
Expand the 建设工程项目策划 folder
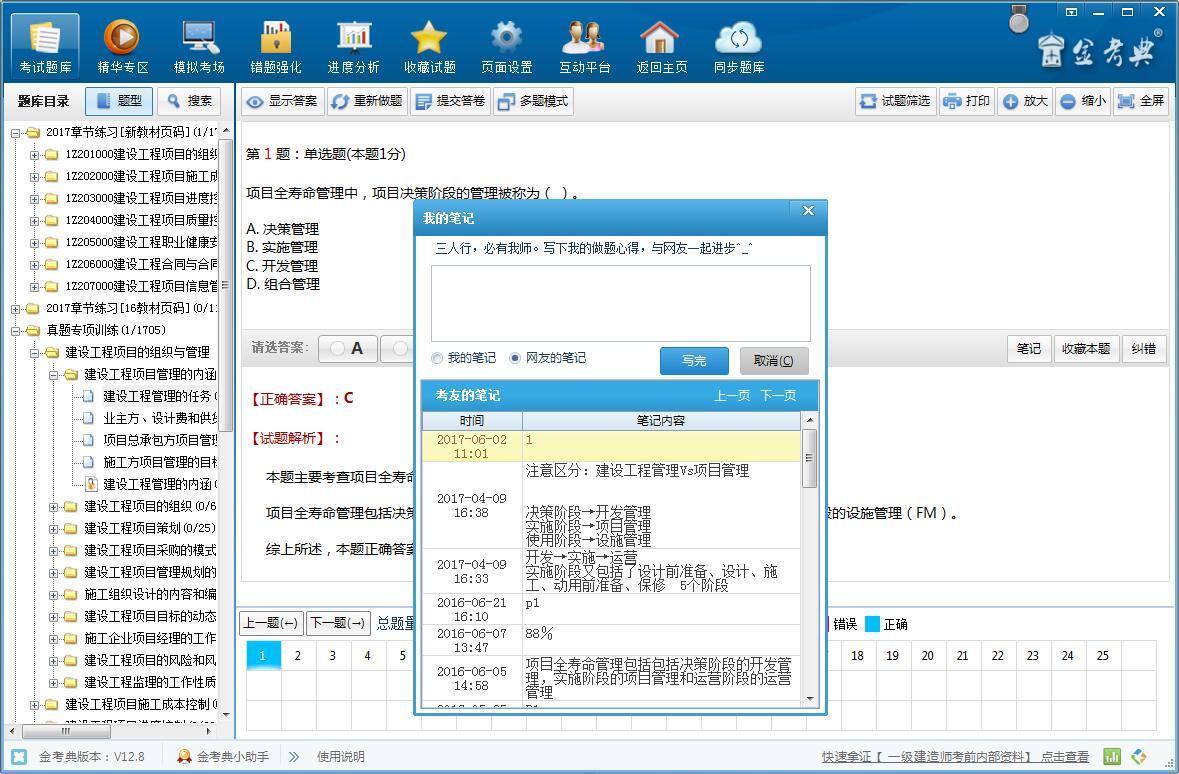54,528
